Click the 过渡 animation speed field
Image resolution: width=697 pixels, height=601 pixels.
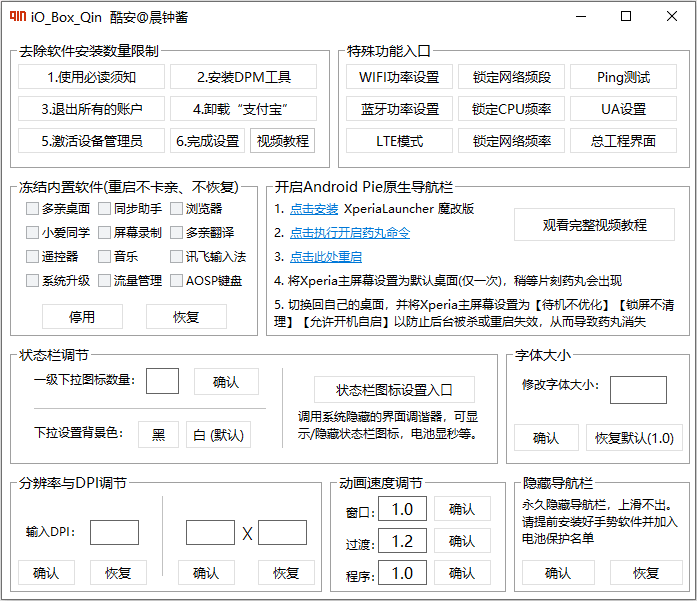[x=402, y=541]
